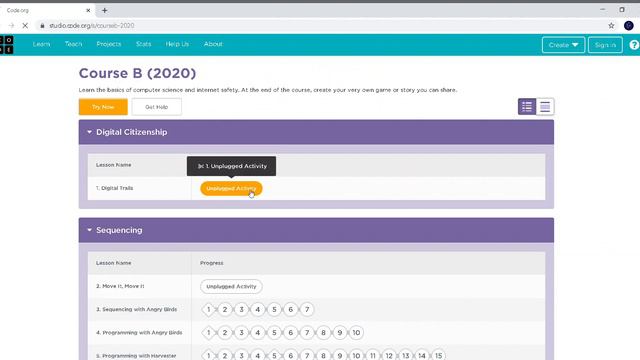Bookmark this page with the star icon
640x360 pixels.
(x=611, y=26)
